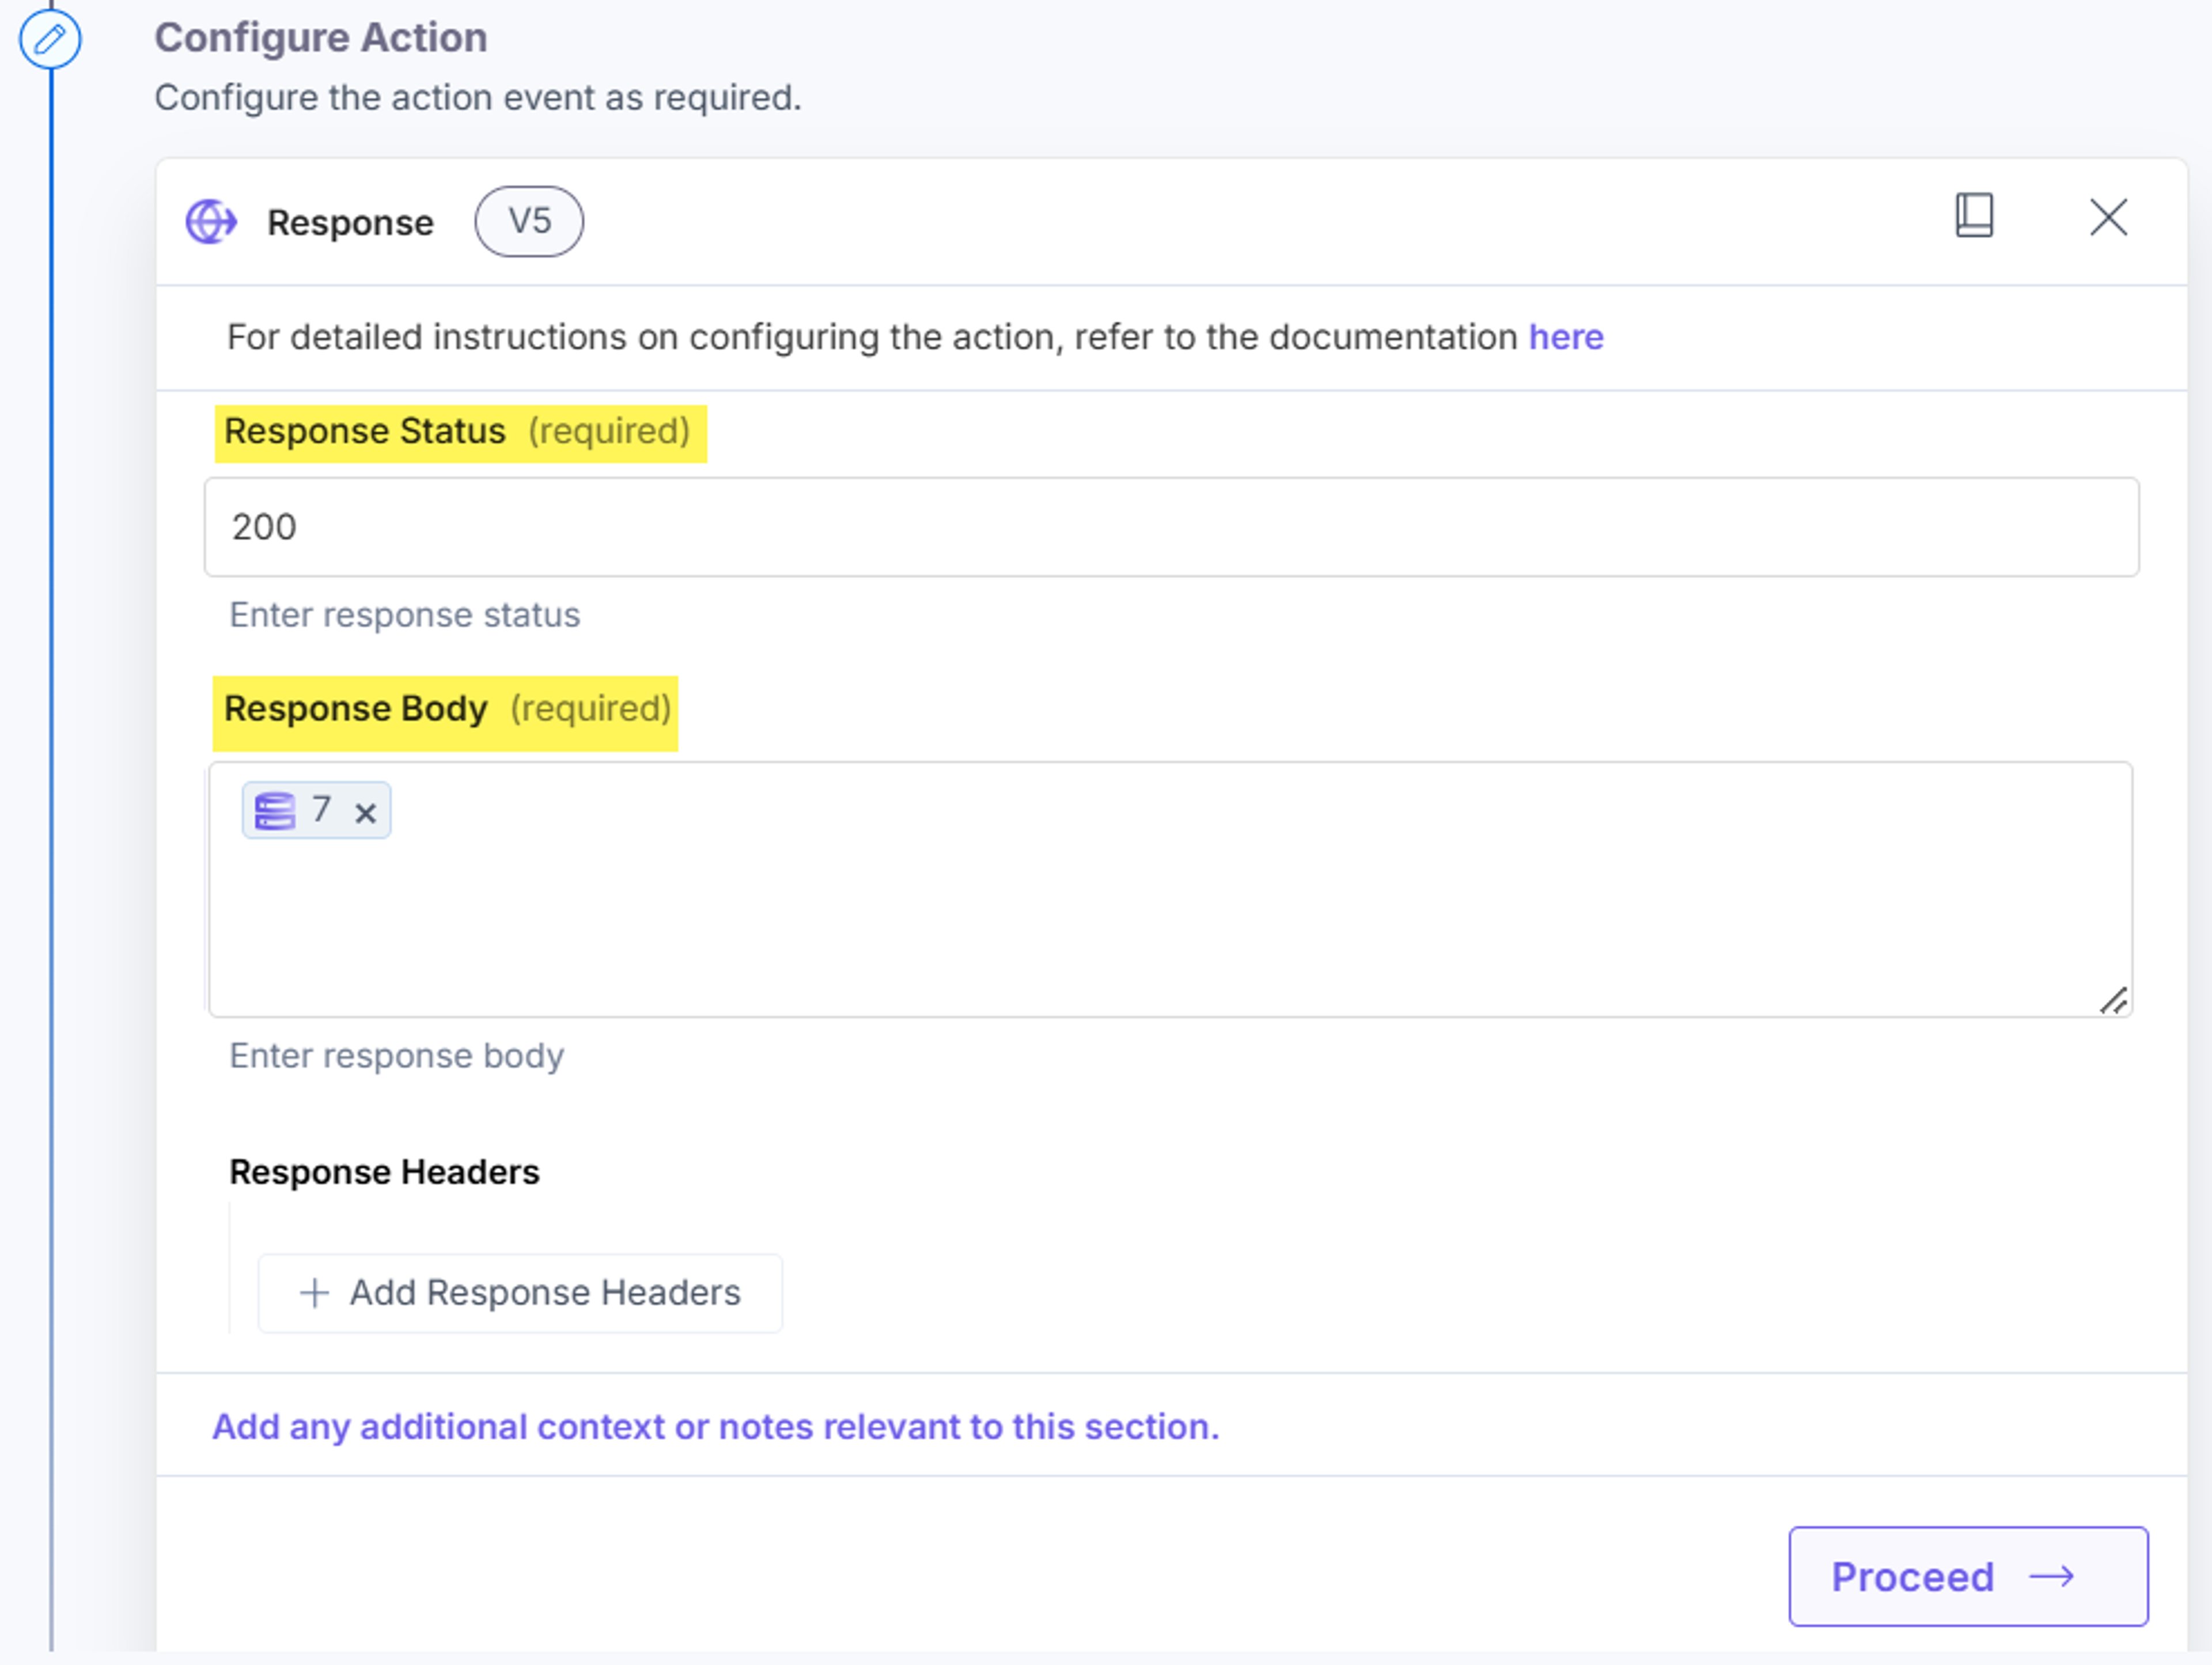Click 'Add any additional context or notes' link
The height and width of the screenshot is (1665, 2212).
click(x=716, y=1427)
